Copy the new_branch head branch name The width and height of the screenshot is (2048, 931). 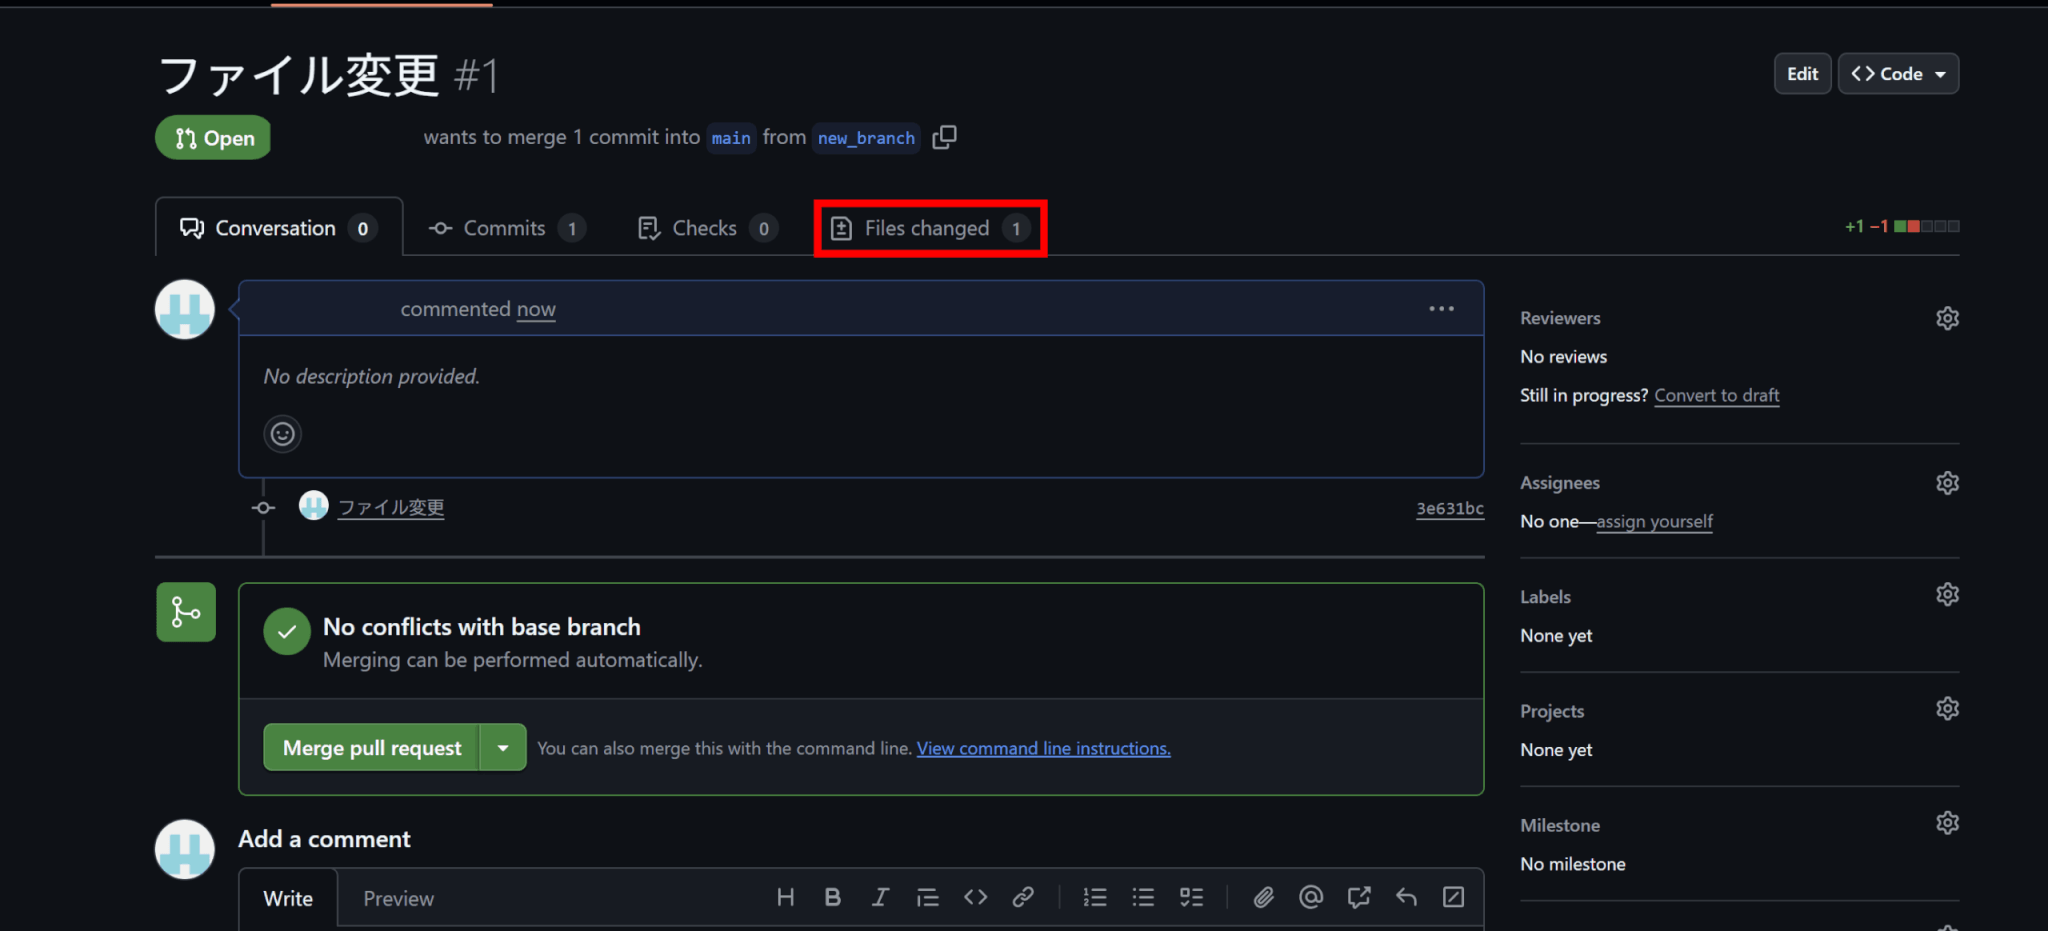coord(944,137)
